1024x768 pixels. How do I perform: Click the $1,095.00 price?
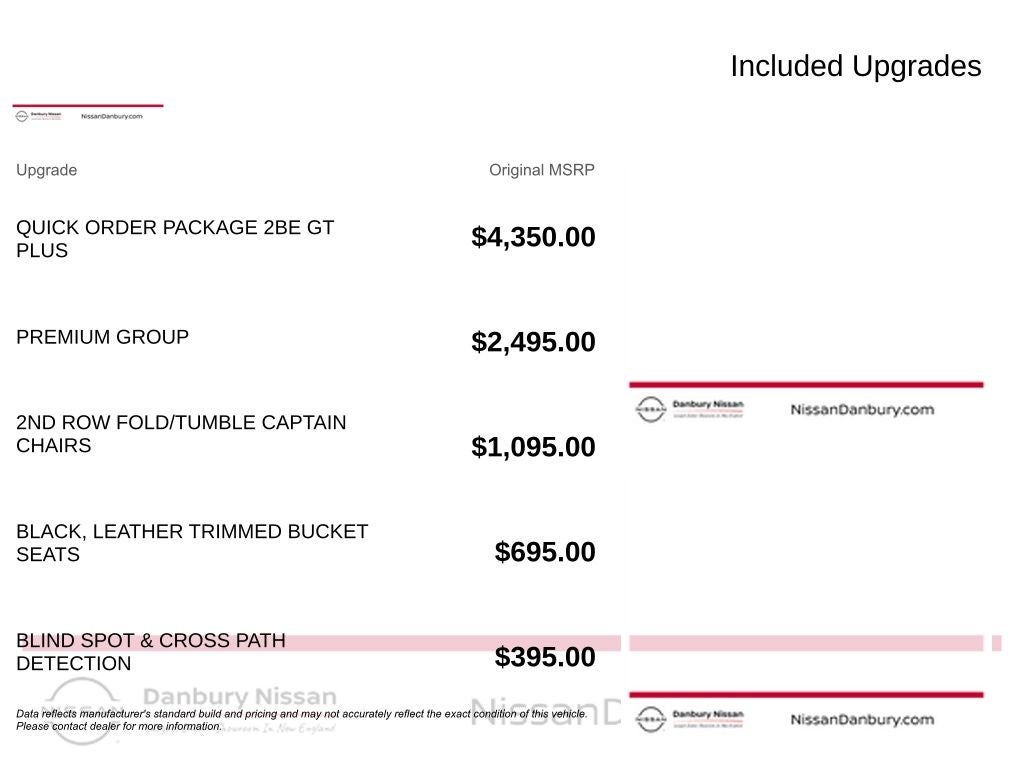click(x=533, y=447)
